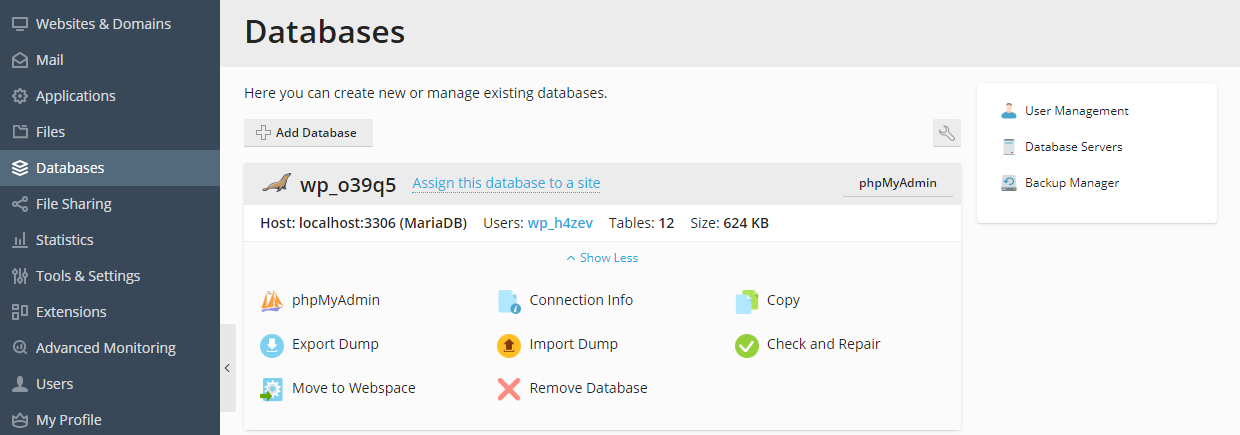Click the red X Remove Database icon

[509, 389]
